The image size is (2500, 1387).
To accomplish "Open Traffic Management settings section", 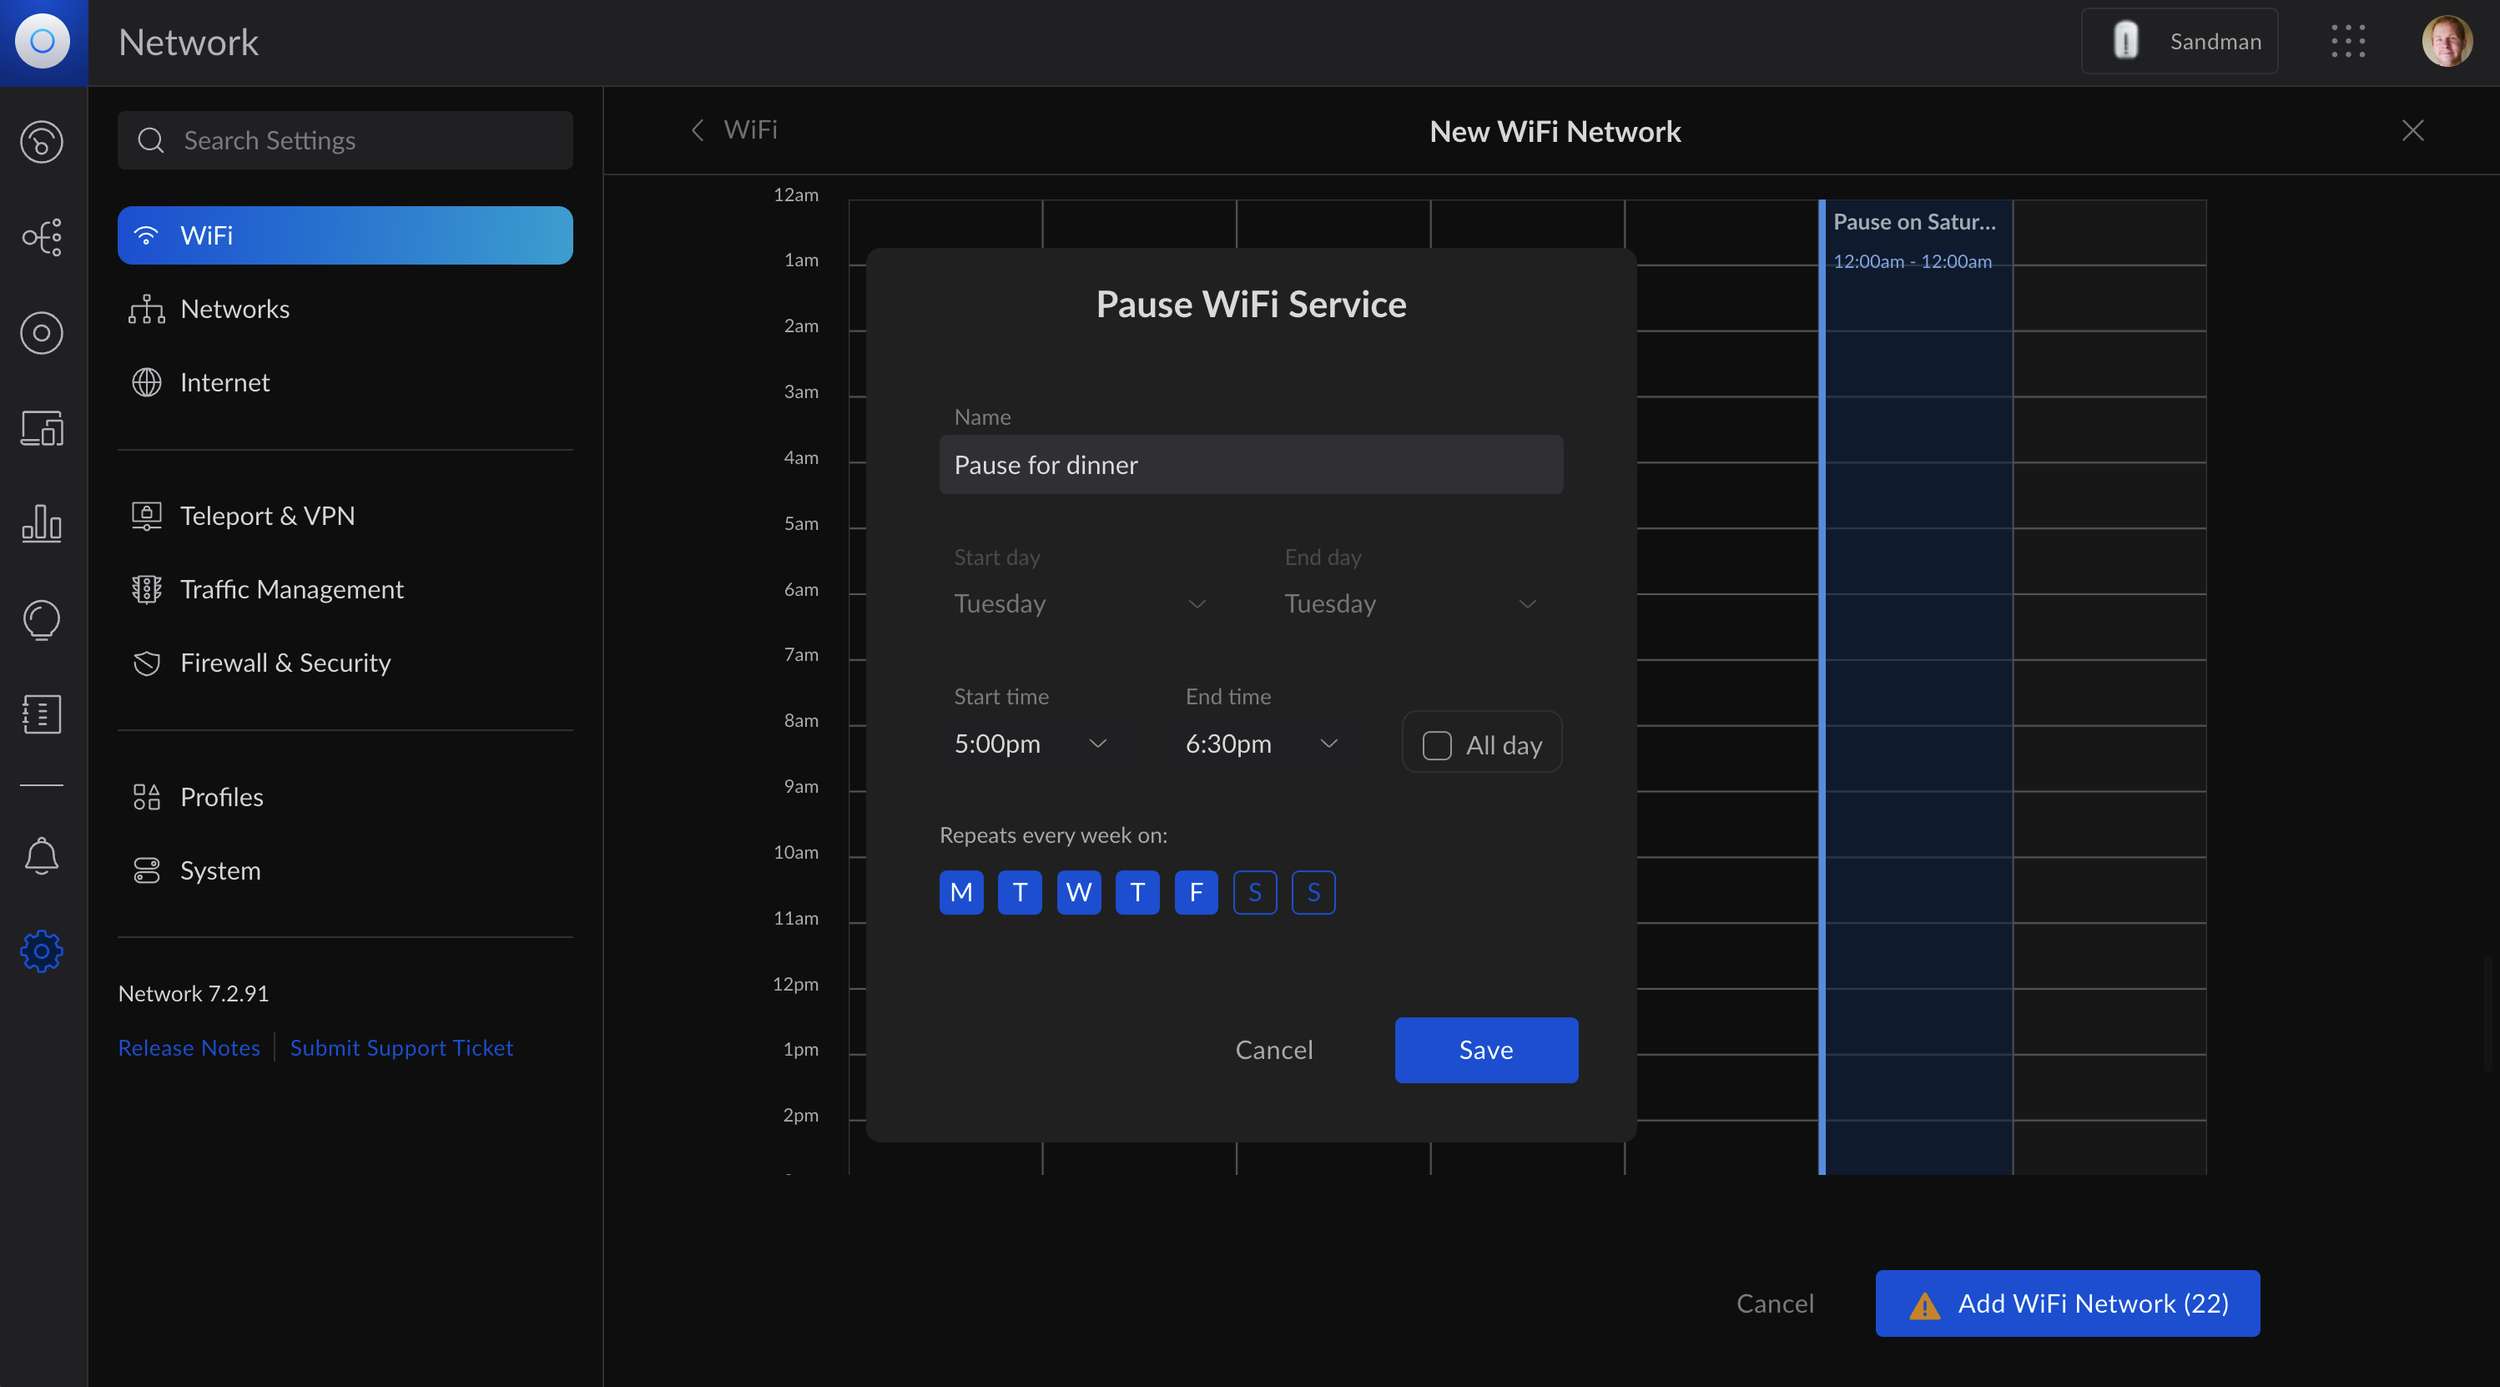I will tap(291, 589).
